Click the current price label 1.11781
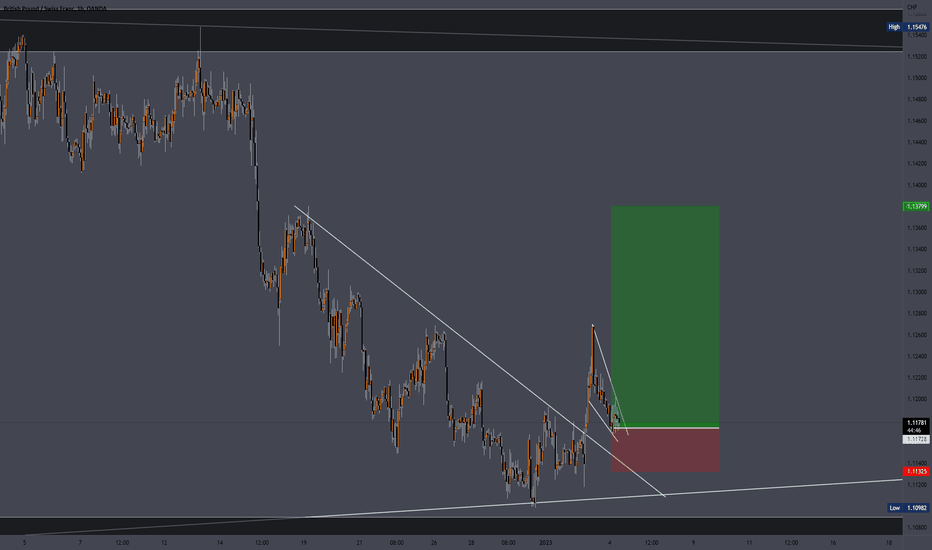932x550 pixels. click(916, 423)
